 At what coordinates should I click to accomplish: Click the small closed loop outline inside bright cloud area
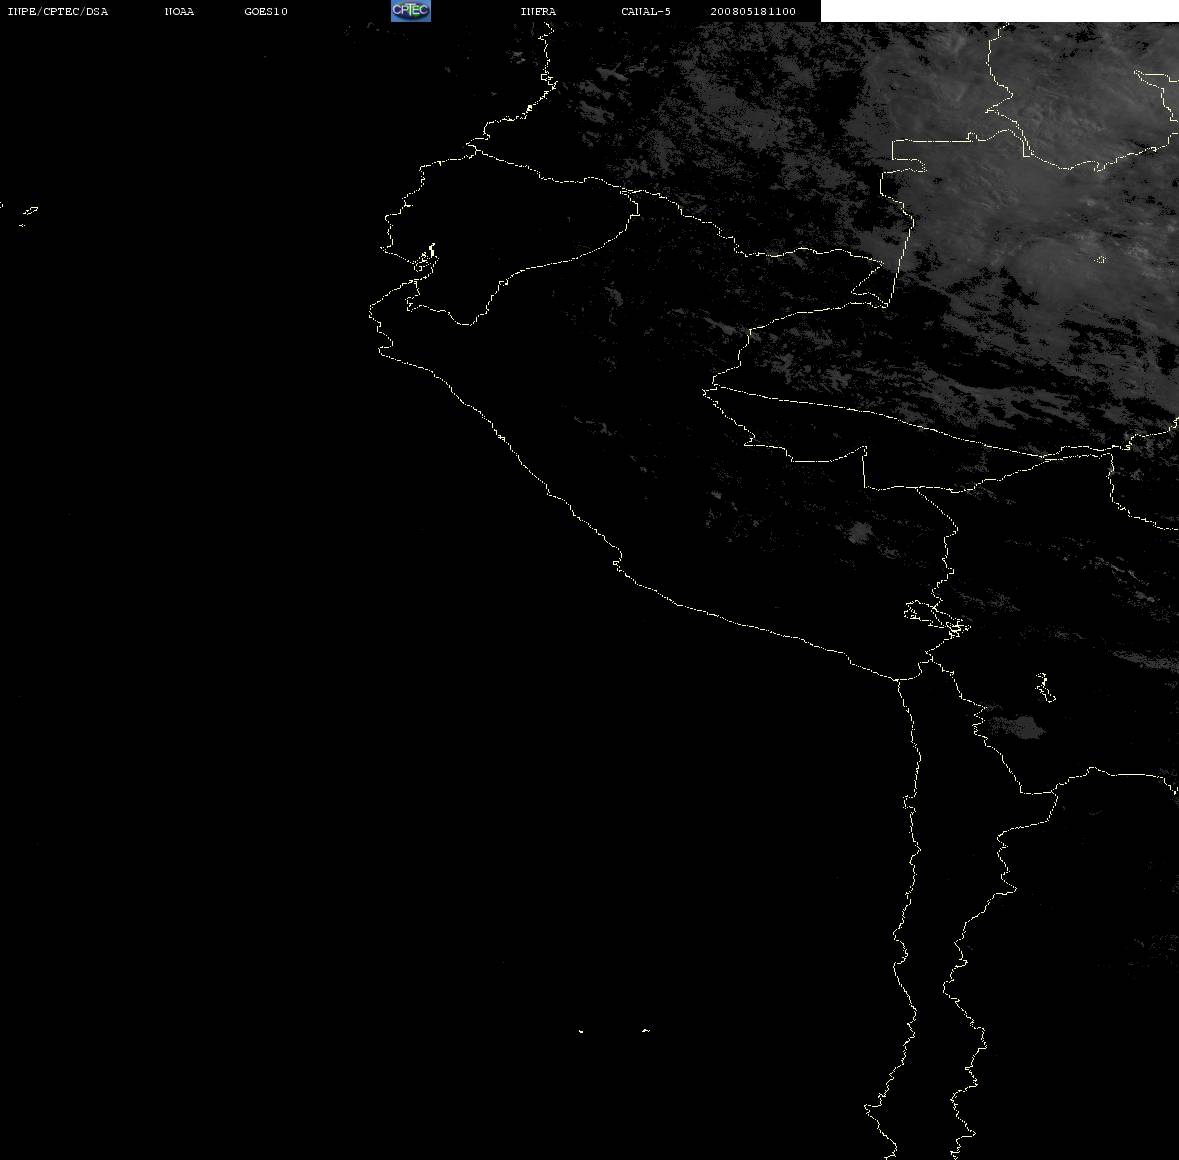point(1101,259)
